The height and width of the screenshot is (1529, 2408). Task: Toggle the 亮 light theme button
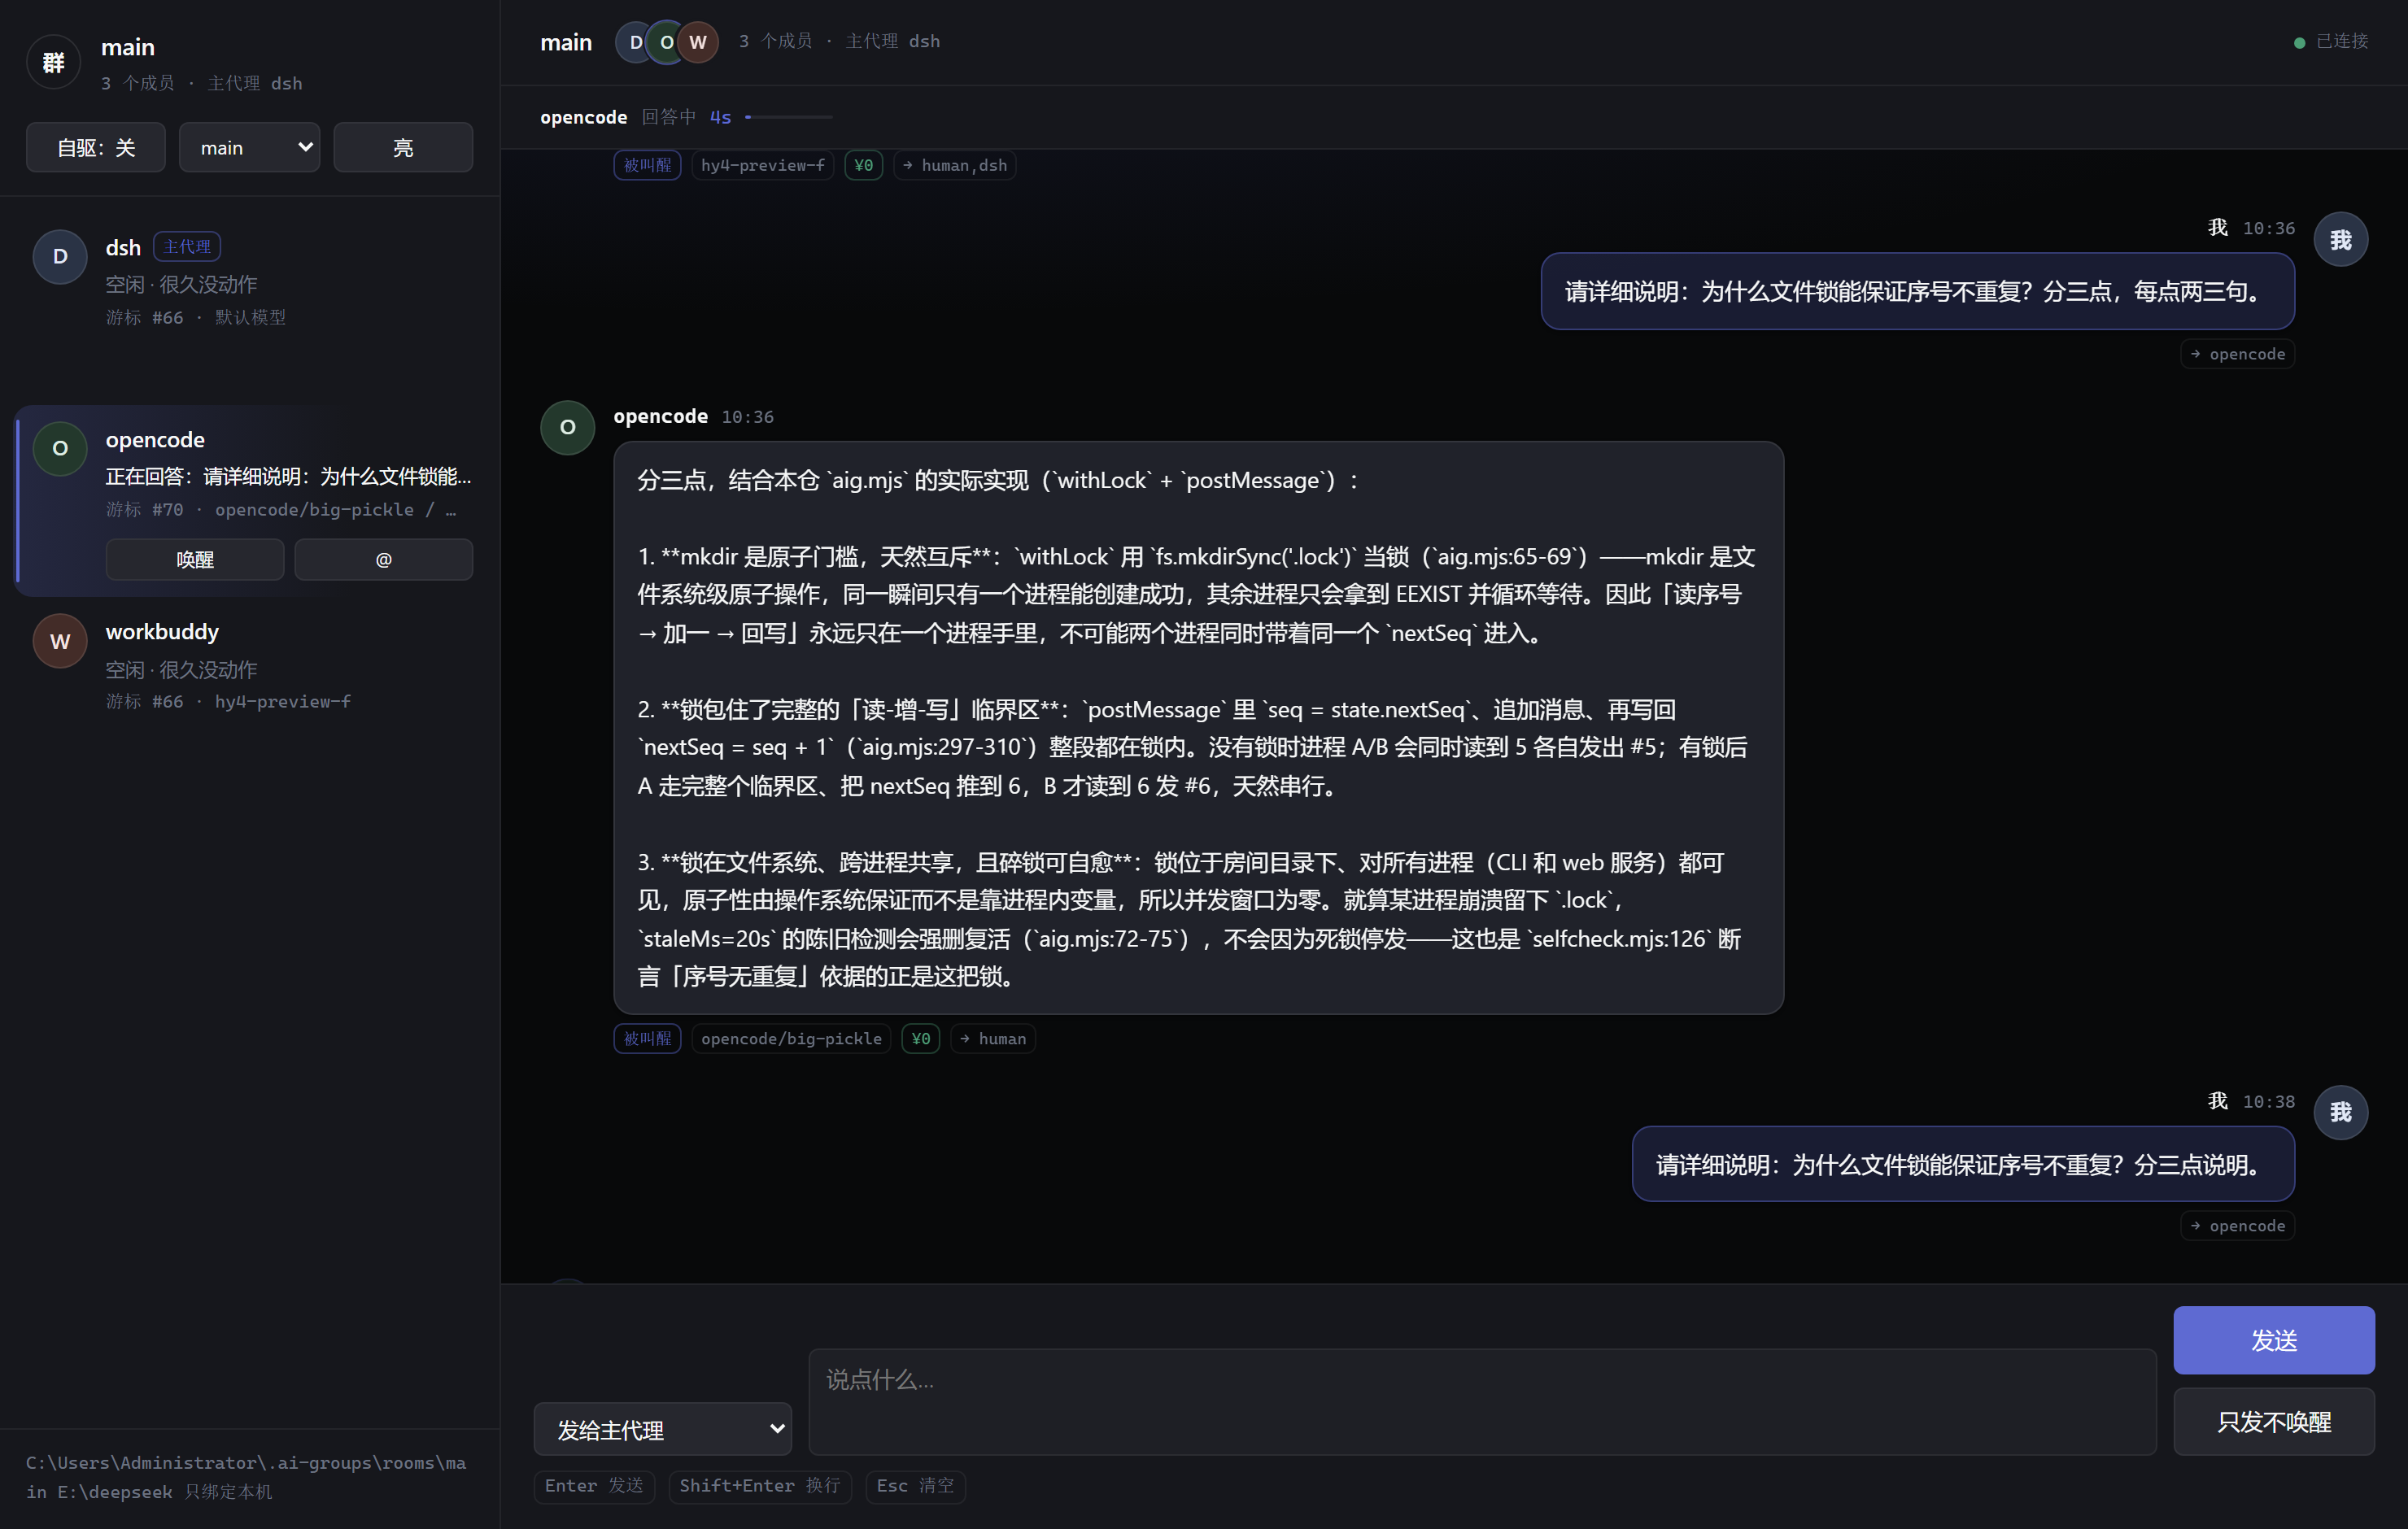coord(403,148)
